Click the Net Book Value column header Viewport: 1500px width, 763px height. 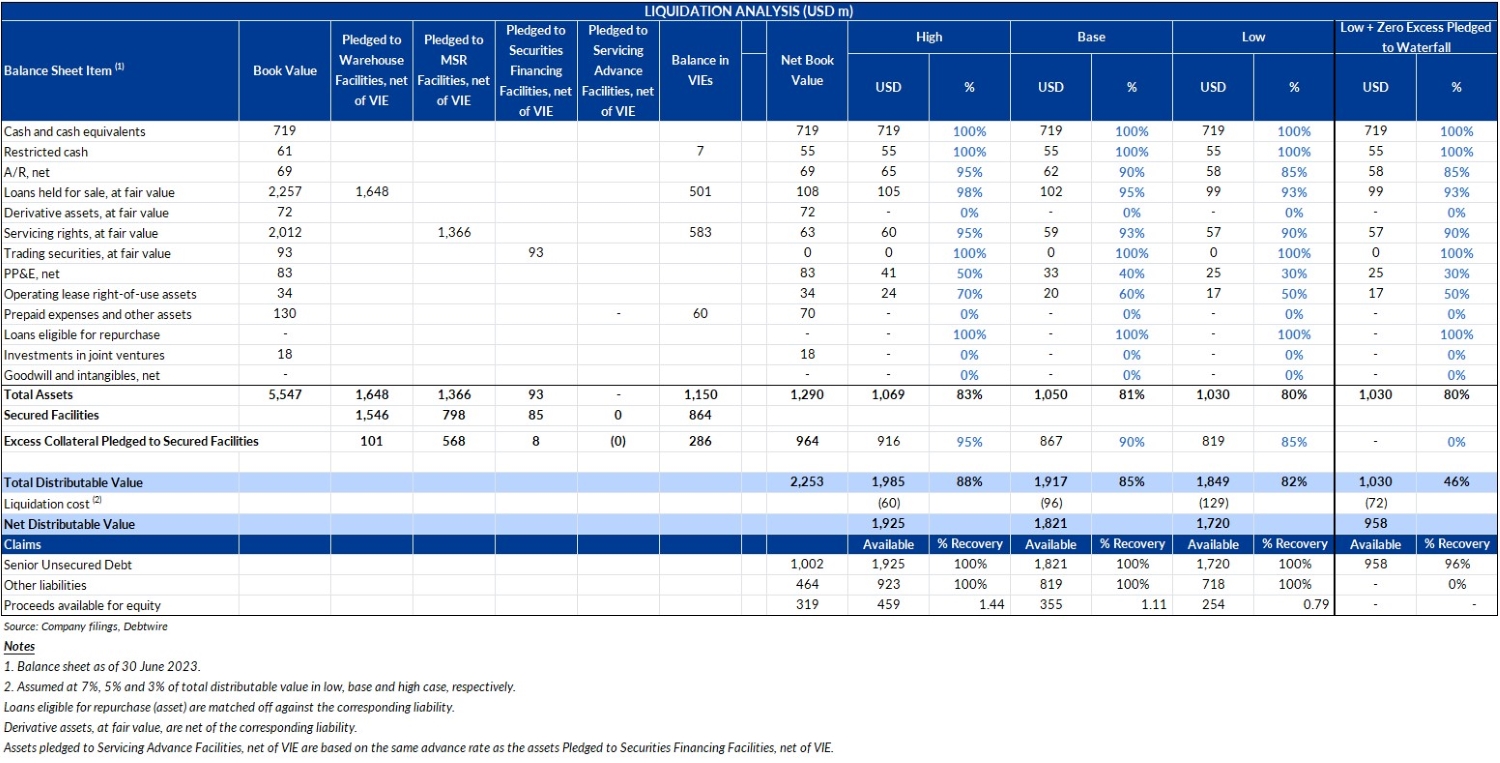806,71
